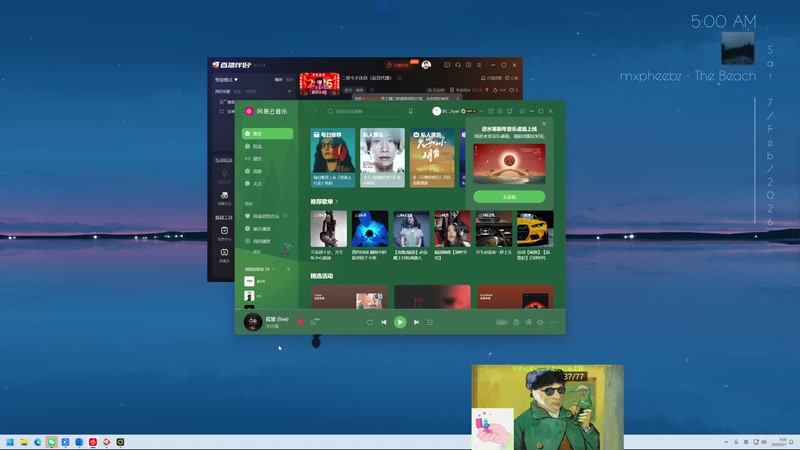This screenshot has height=450, width=800.
Task: Open File Explorer from the taskbar
Action: click(x=24, y=442)
